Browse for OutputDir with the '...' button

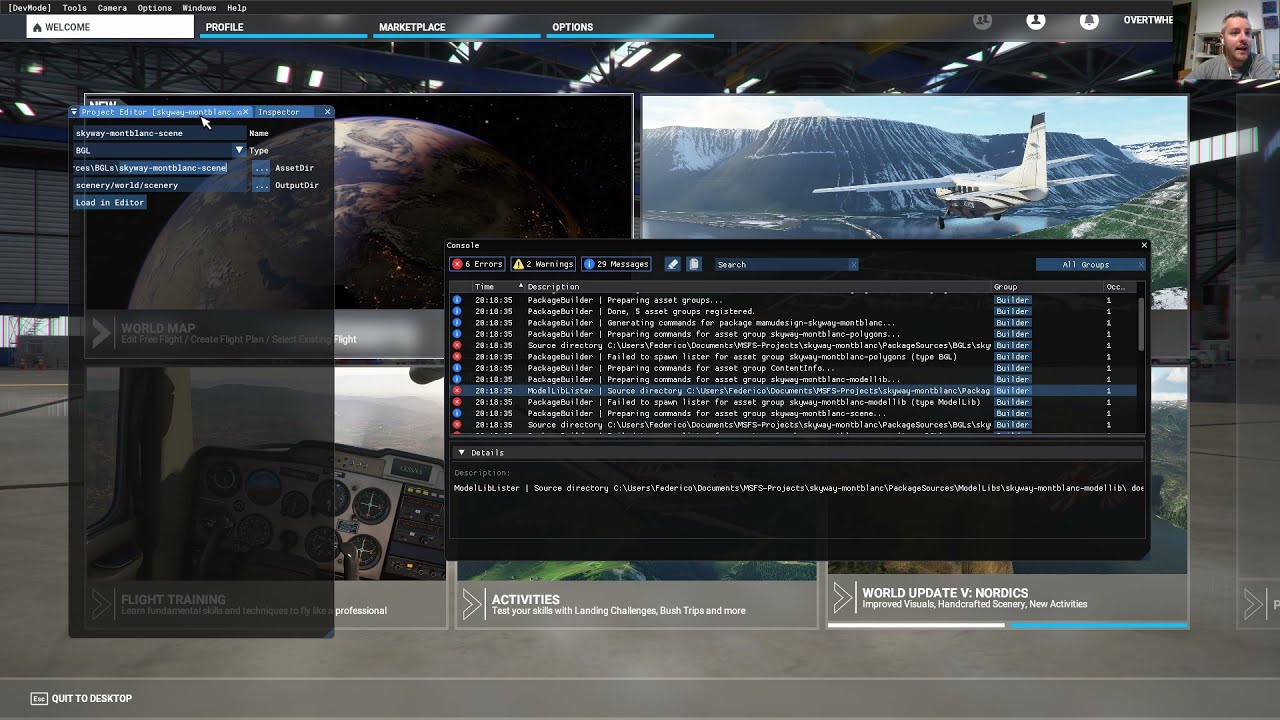click(x=261, y=185)
